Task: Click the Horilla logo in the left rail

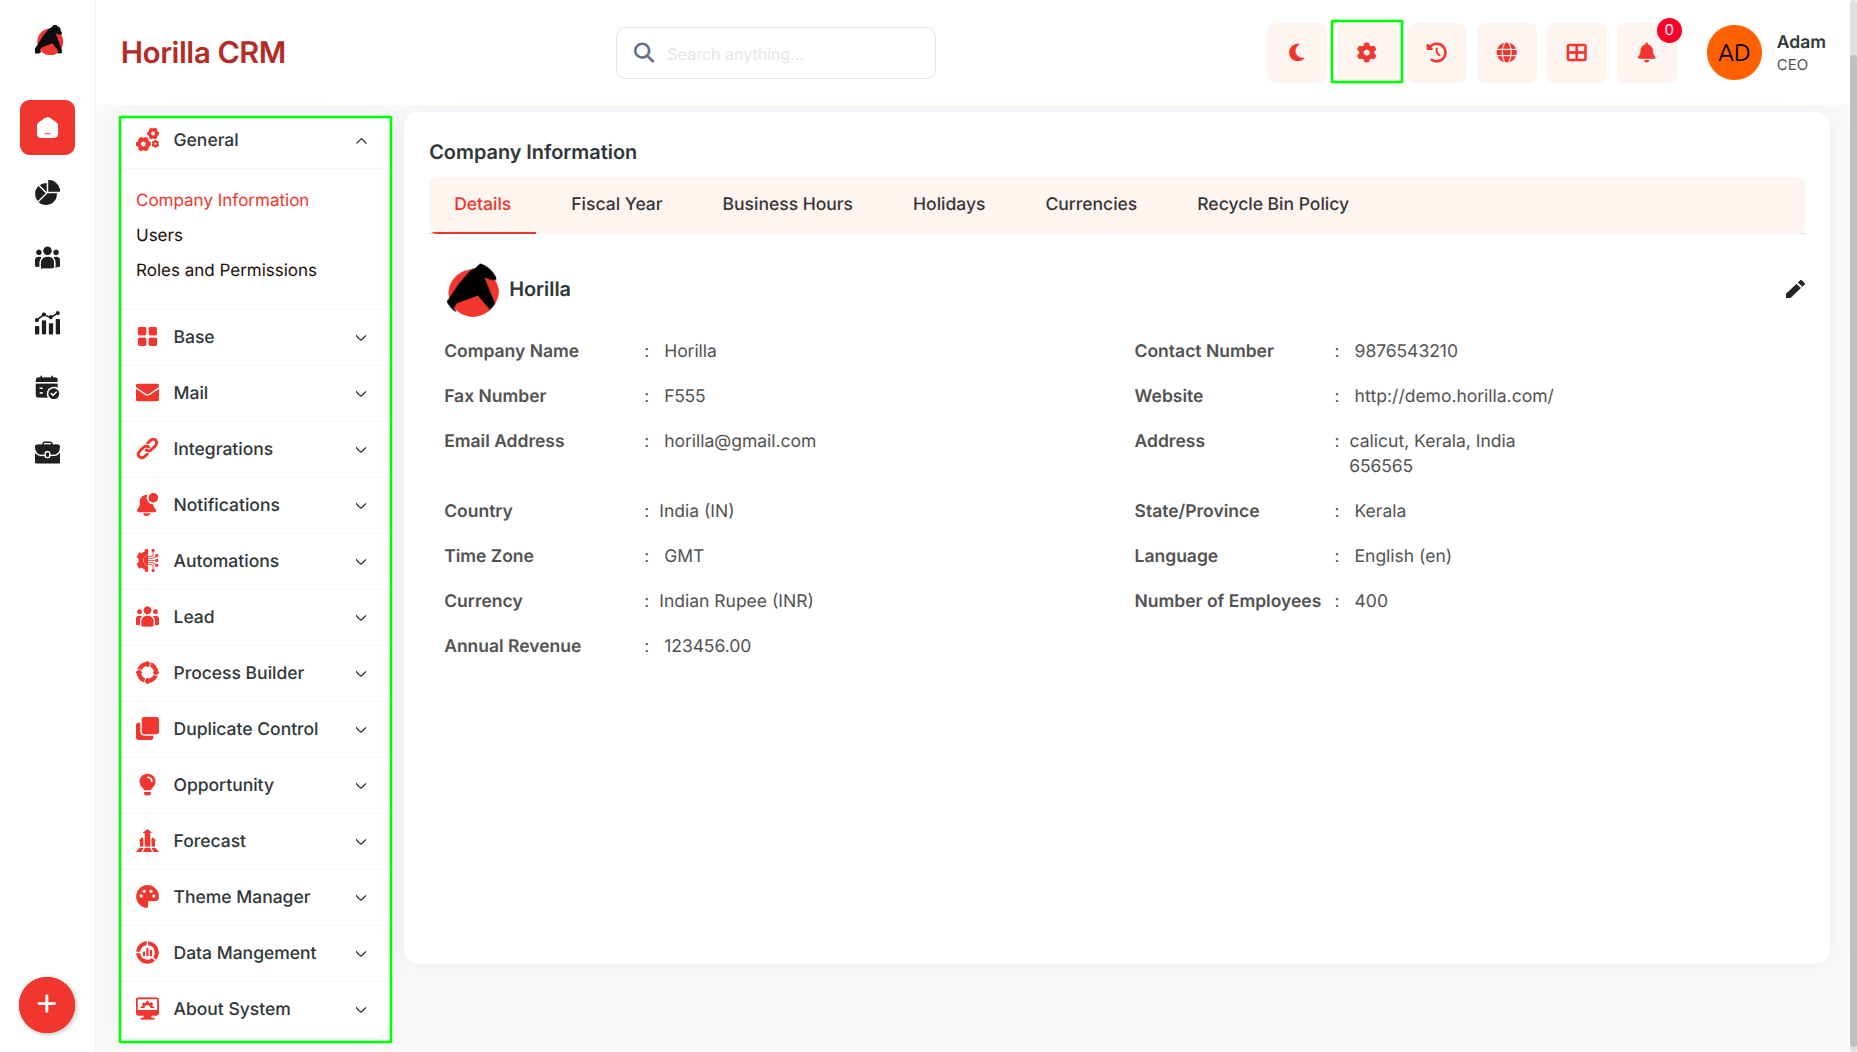Action: point(48,42)
